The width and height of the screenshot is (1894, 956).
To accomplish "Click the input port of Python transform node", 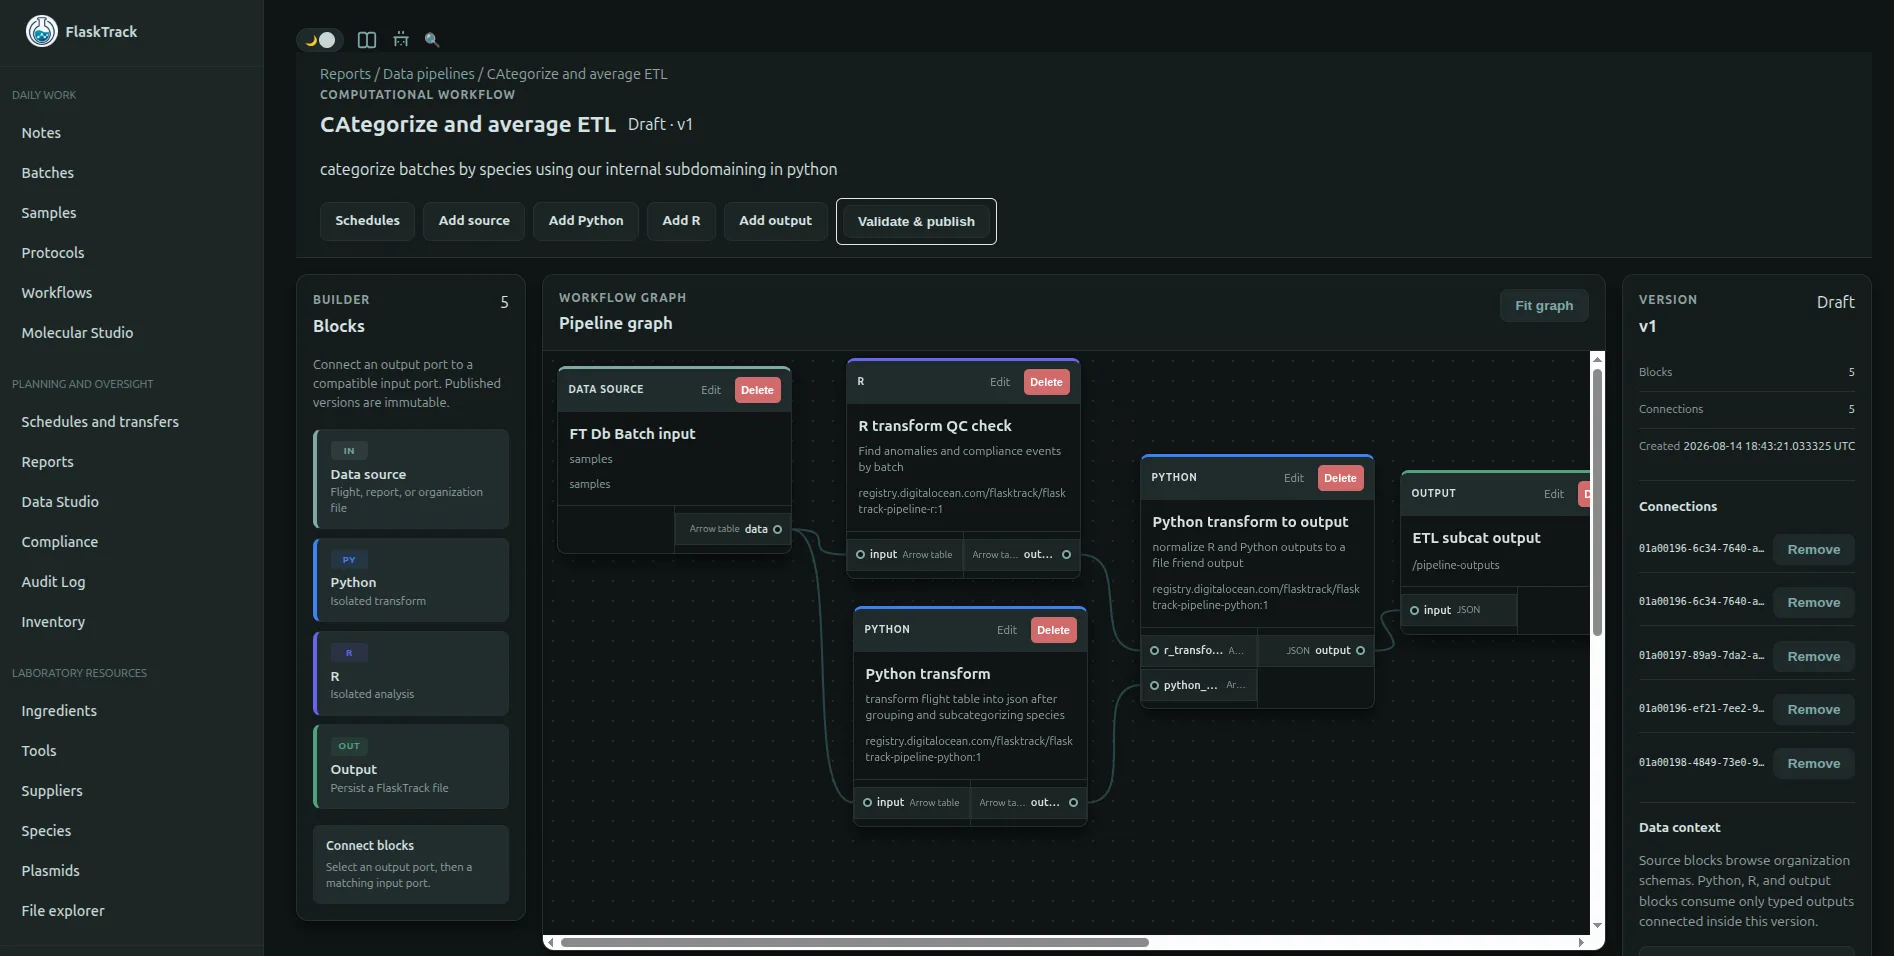I will [x=868, y=803].
